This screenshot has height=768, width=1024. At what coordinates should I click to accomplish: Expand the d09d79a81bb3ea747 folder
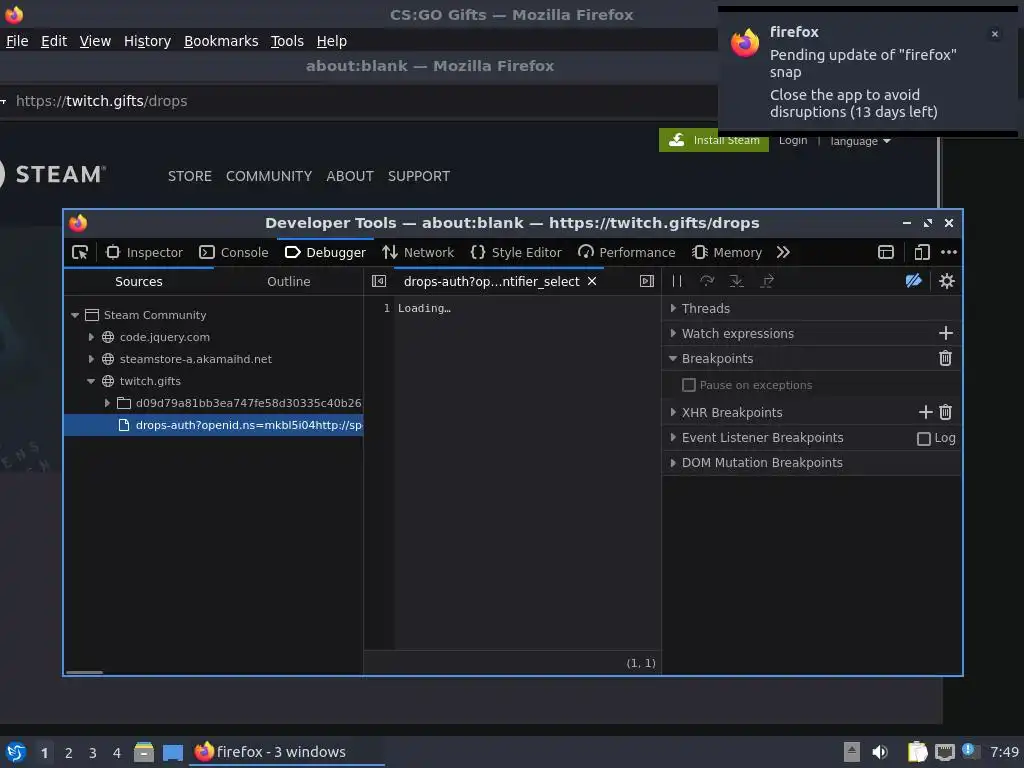(x=107, y=404)
